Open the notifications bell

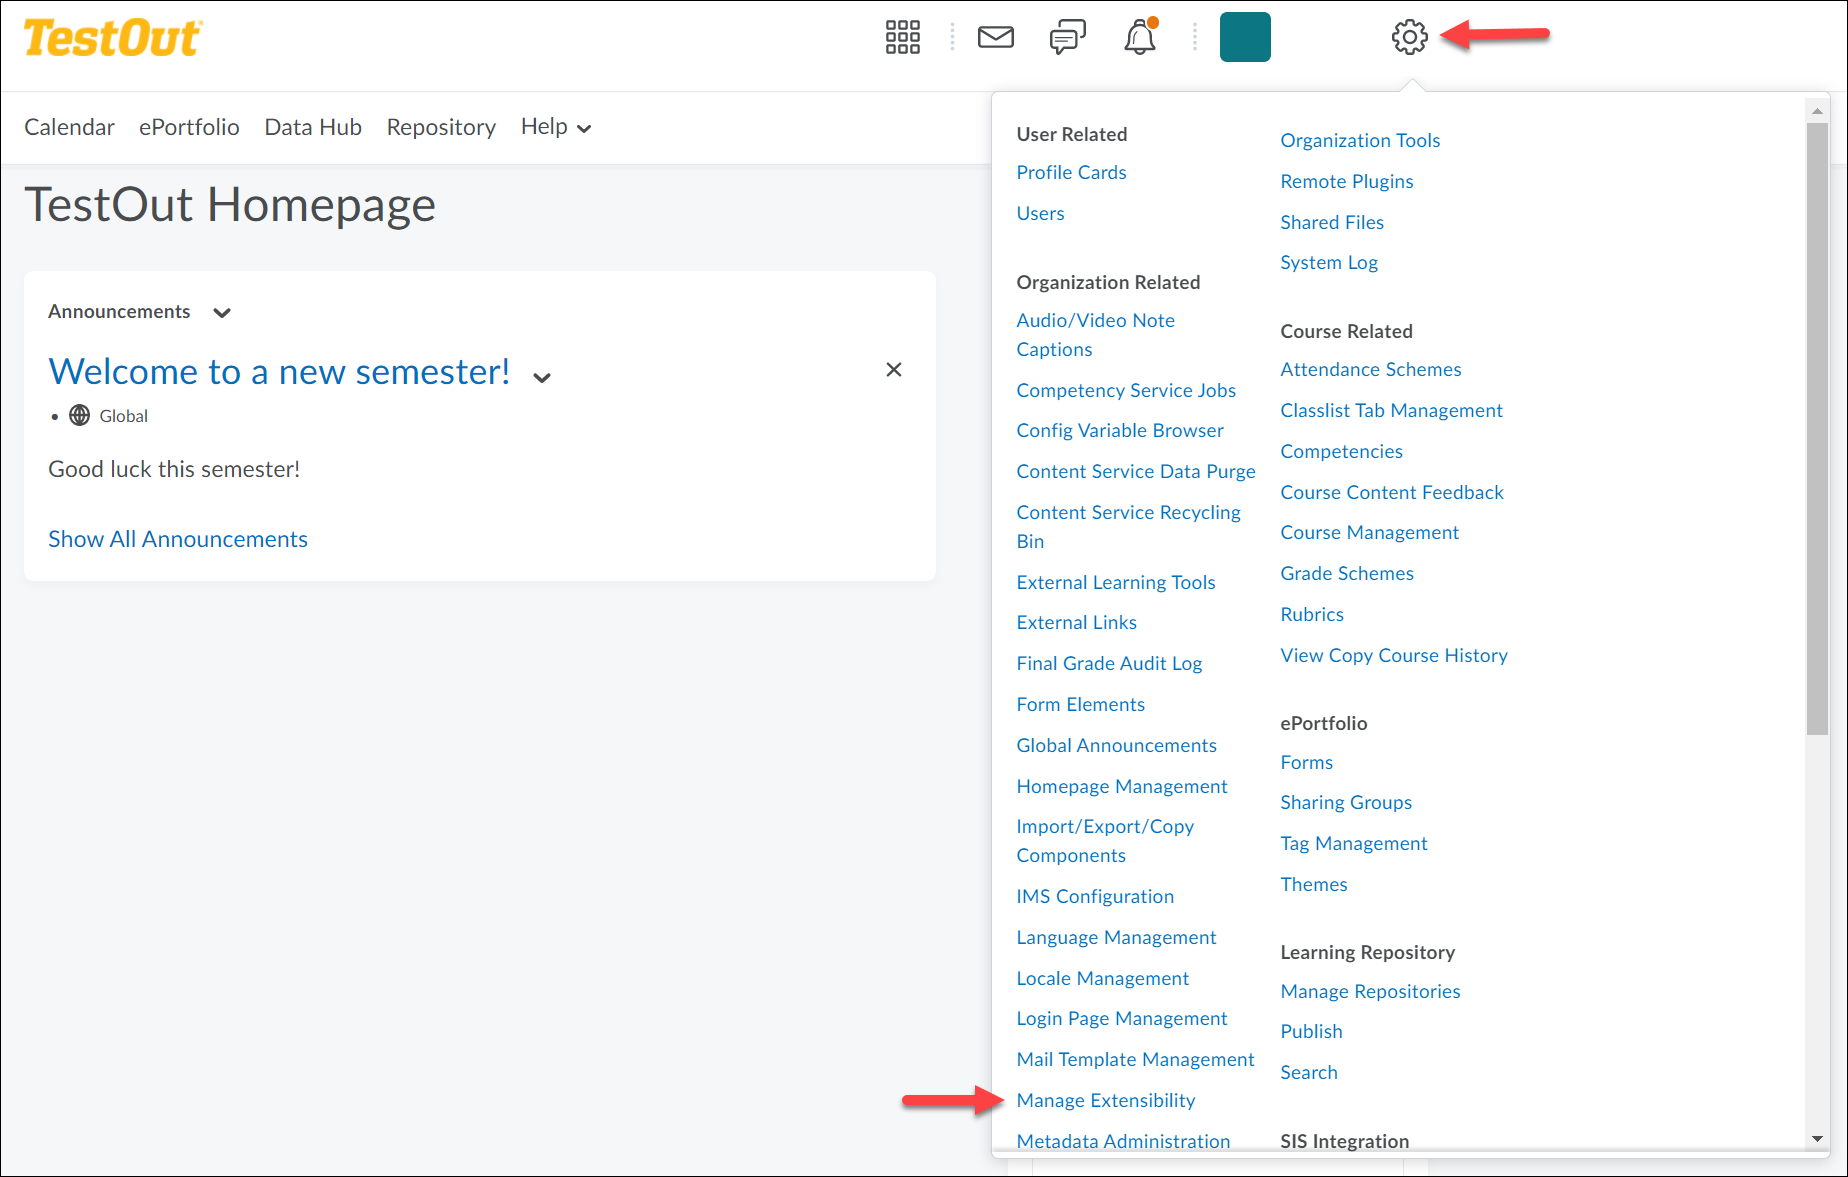1139,36
